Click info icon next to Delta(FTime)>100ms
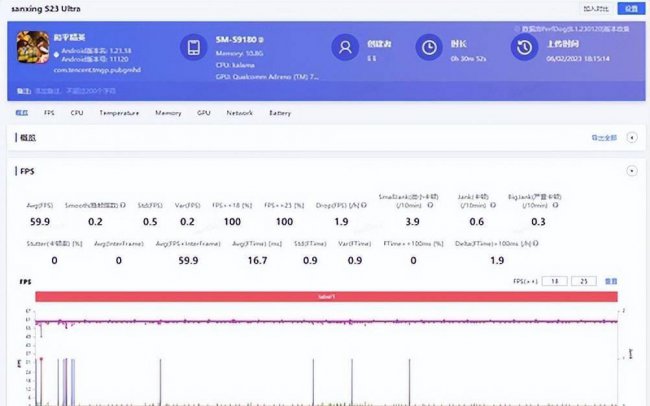The width and height of the screenshot is (650, 406). tap(535, 243)
